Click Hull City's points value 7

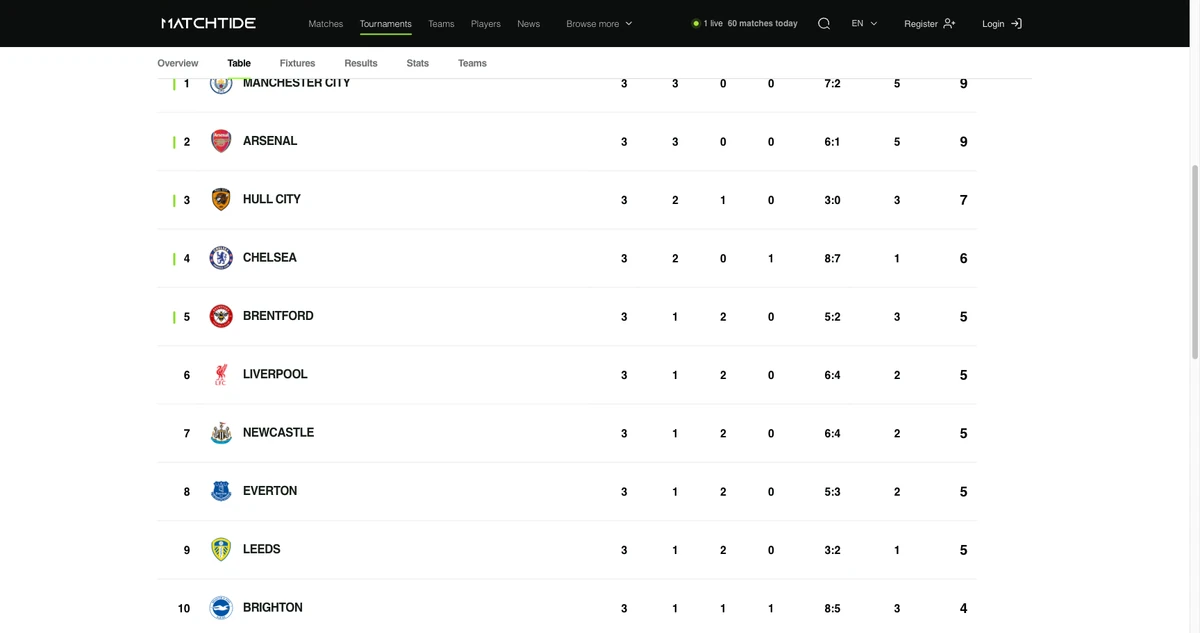tap(963, 200)
